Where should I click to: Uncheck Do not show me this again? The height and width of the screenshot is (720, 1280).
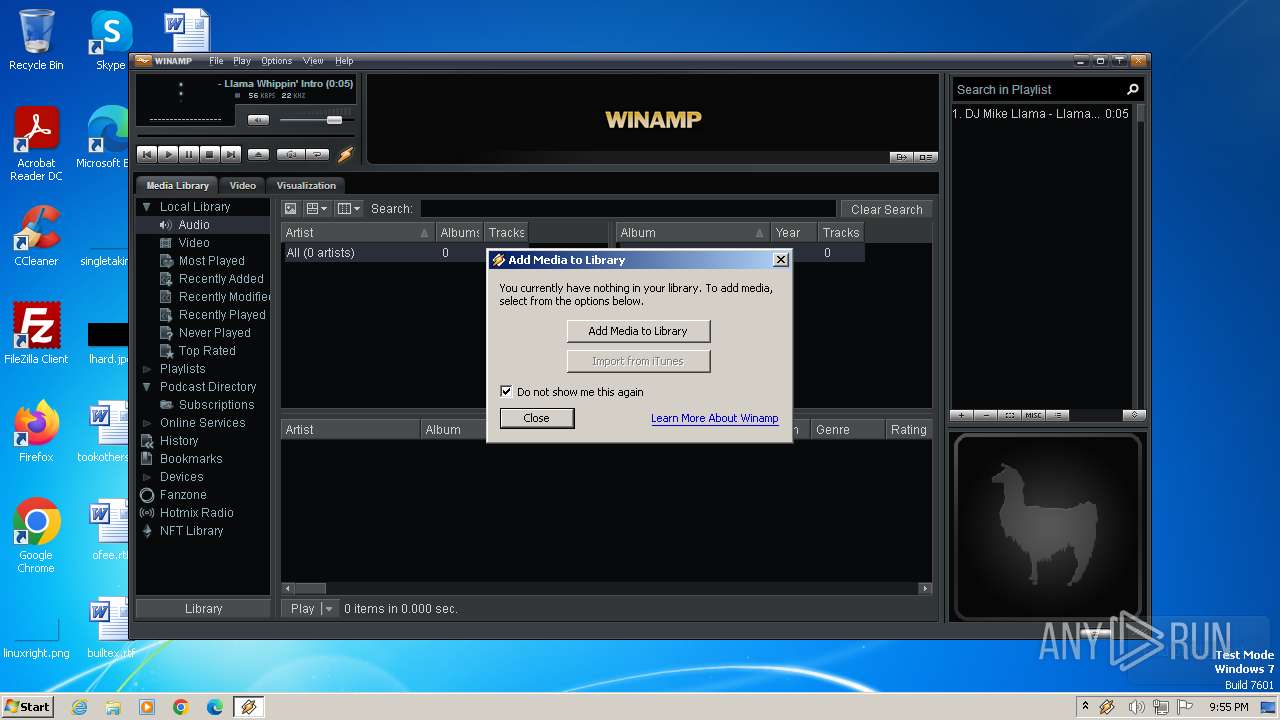pos(506,392)
